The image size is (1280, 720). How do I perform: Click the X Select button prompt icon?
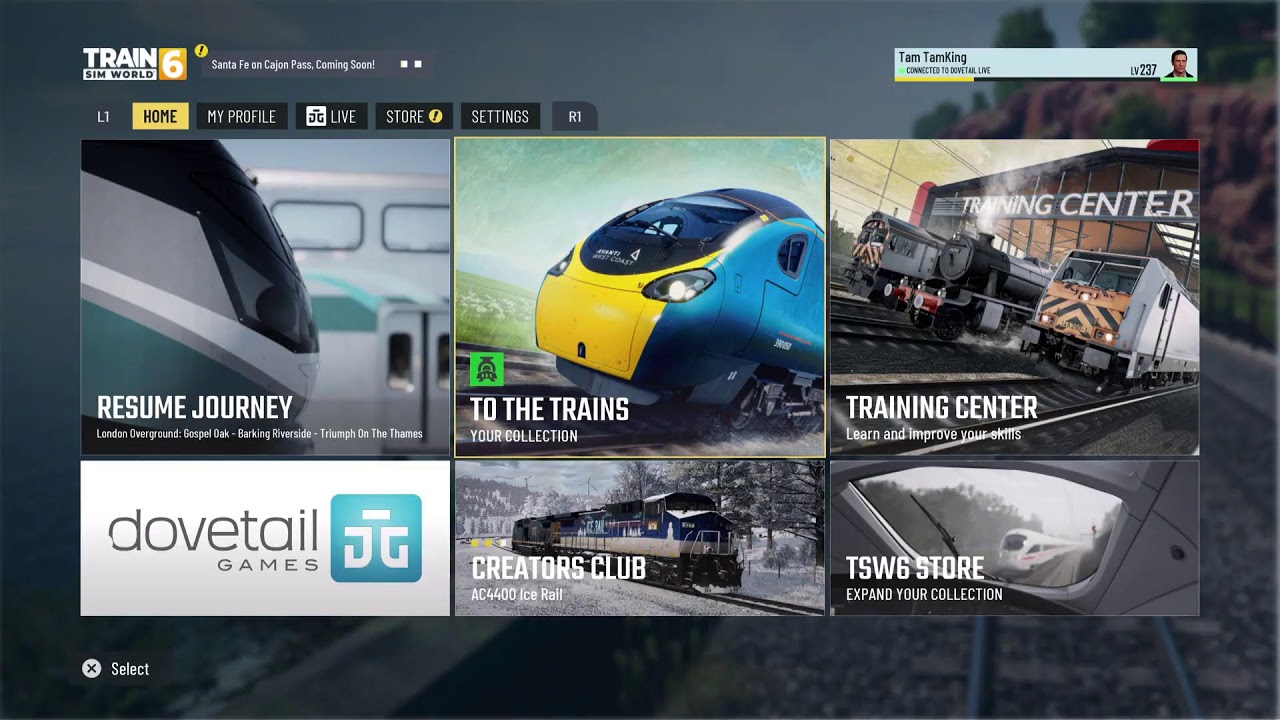point(92,669)
